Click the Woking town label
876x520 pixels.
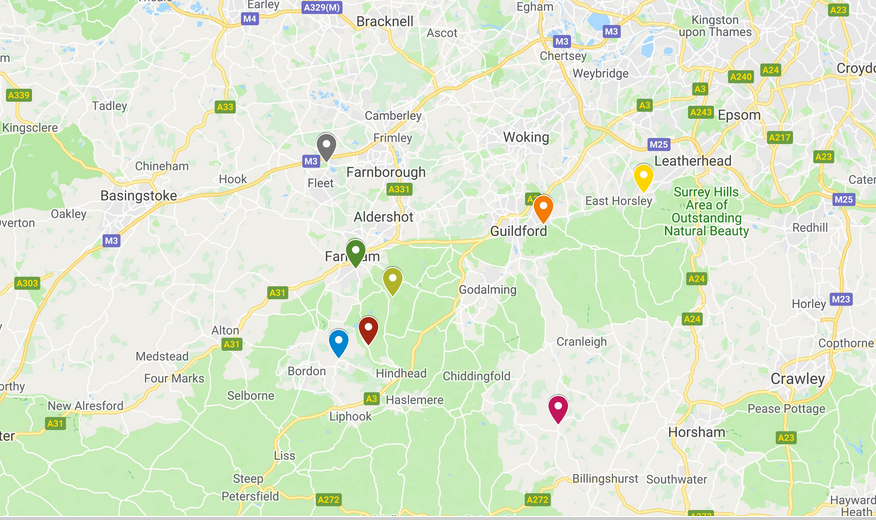(x=526, y=137)
